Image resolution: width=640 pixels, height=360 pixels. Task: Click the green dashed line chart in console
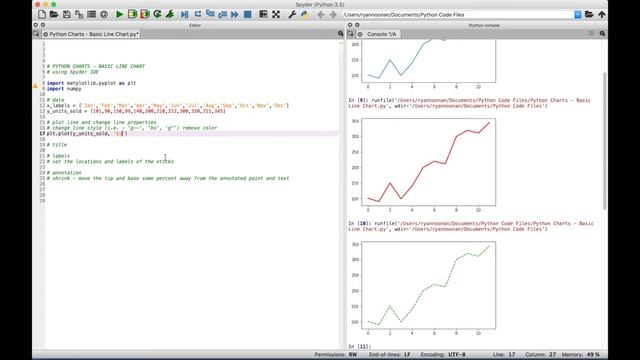point(429,285)
